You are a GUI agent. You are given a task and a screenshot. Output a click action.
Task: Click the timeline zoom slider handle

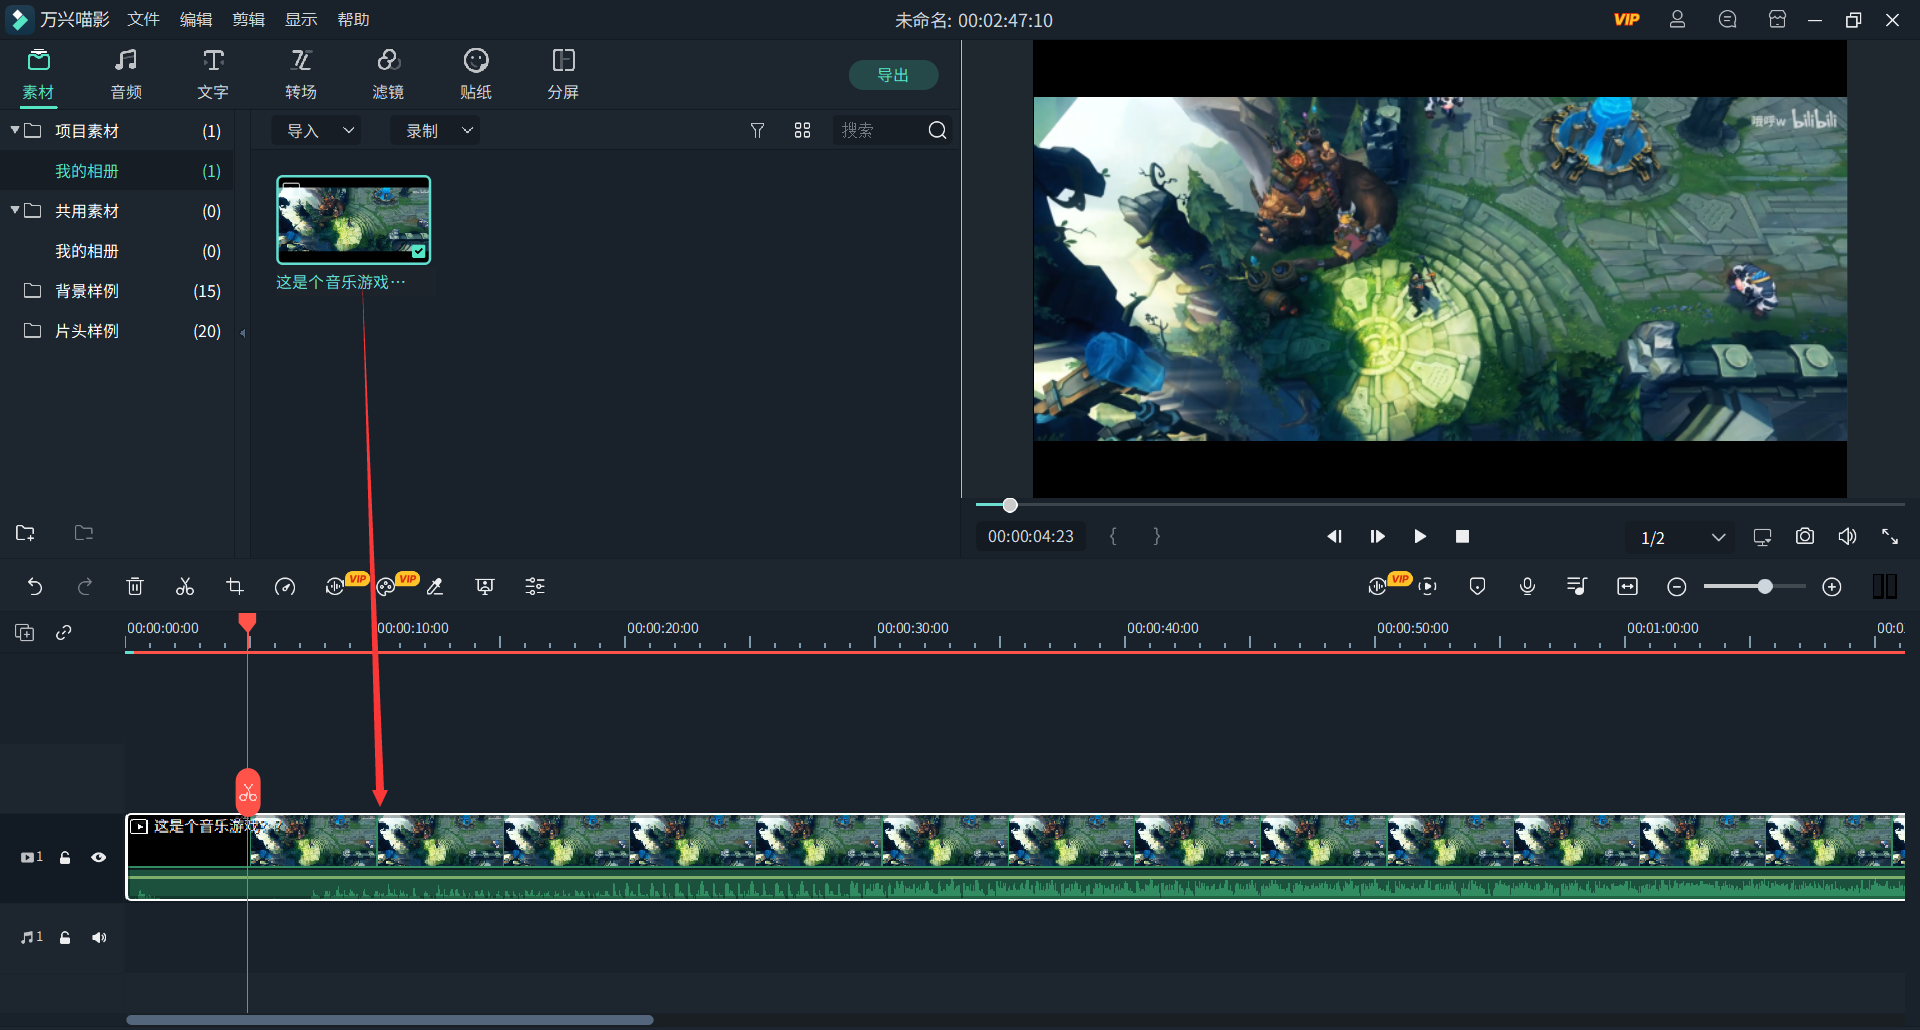pyautogui.click(x=1765, y=587)
